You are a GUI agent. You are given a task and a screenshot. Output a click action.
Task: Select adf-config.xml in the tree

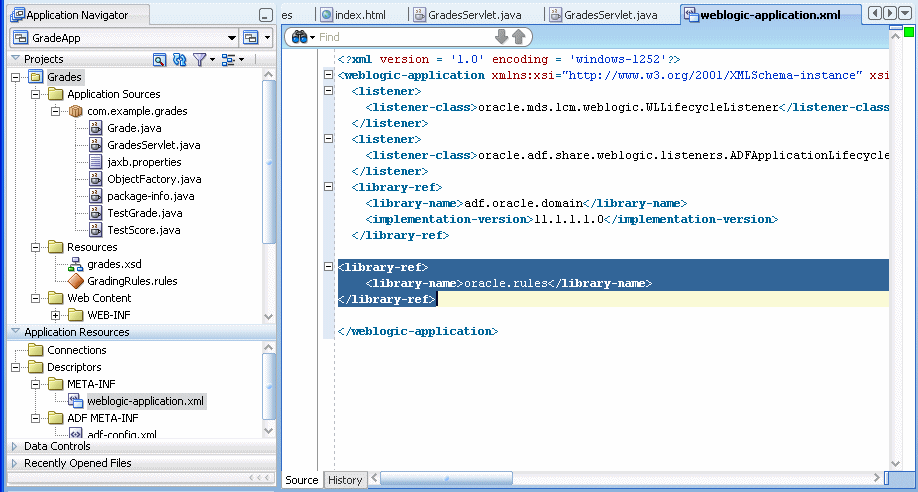(122, 435)
